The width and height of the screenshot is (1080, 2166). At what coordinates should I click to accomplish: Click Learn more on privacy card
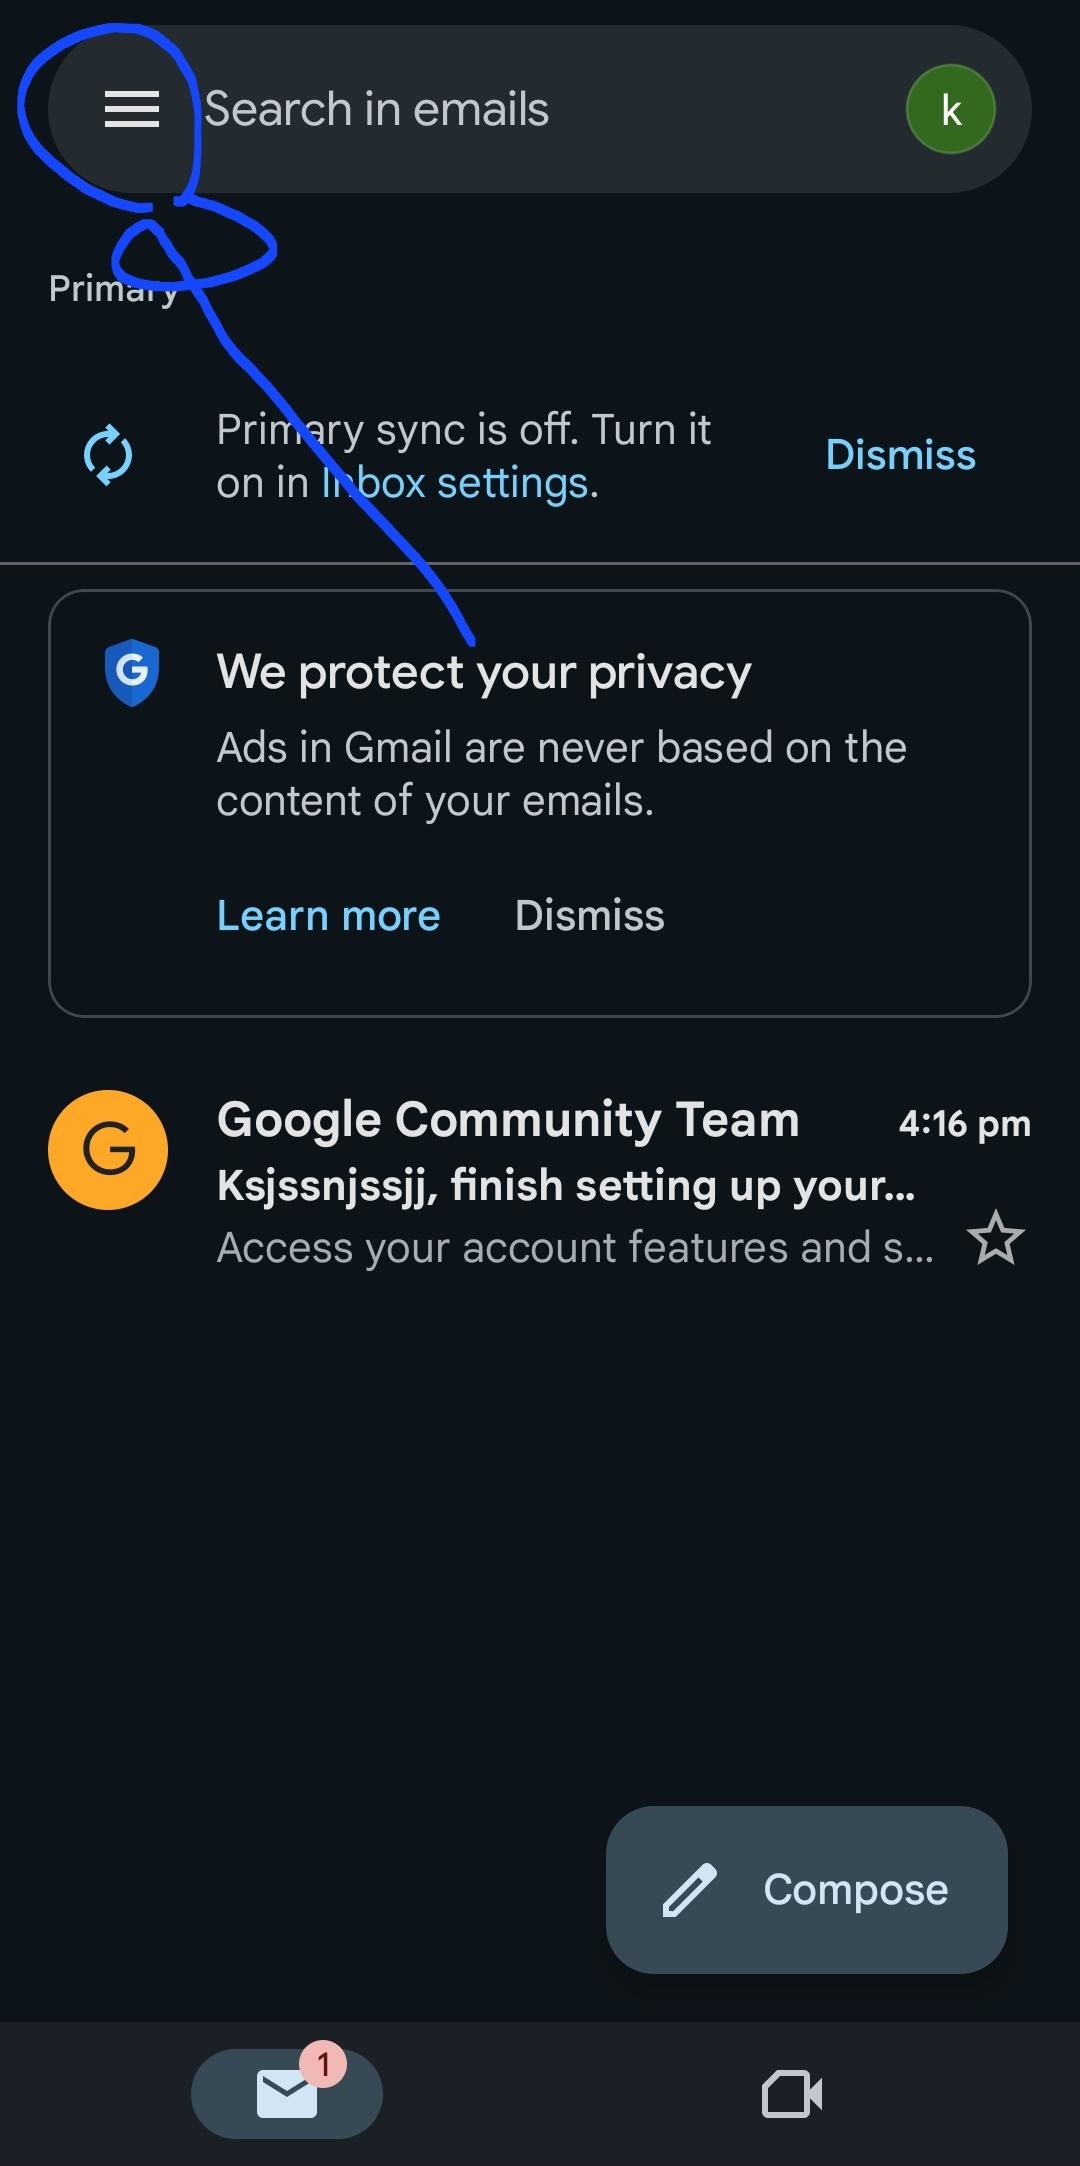pos(328,915)
